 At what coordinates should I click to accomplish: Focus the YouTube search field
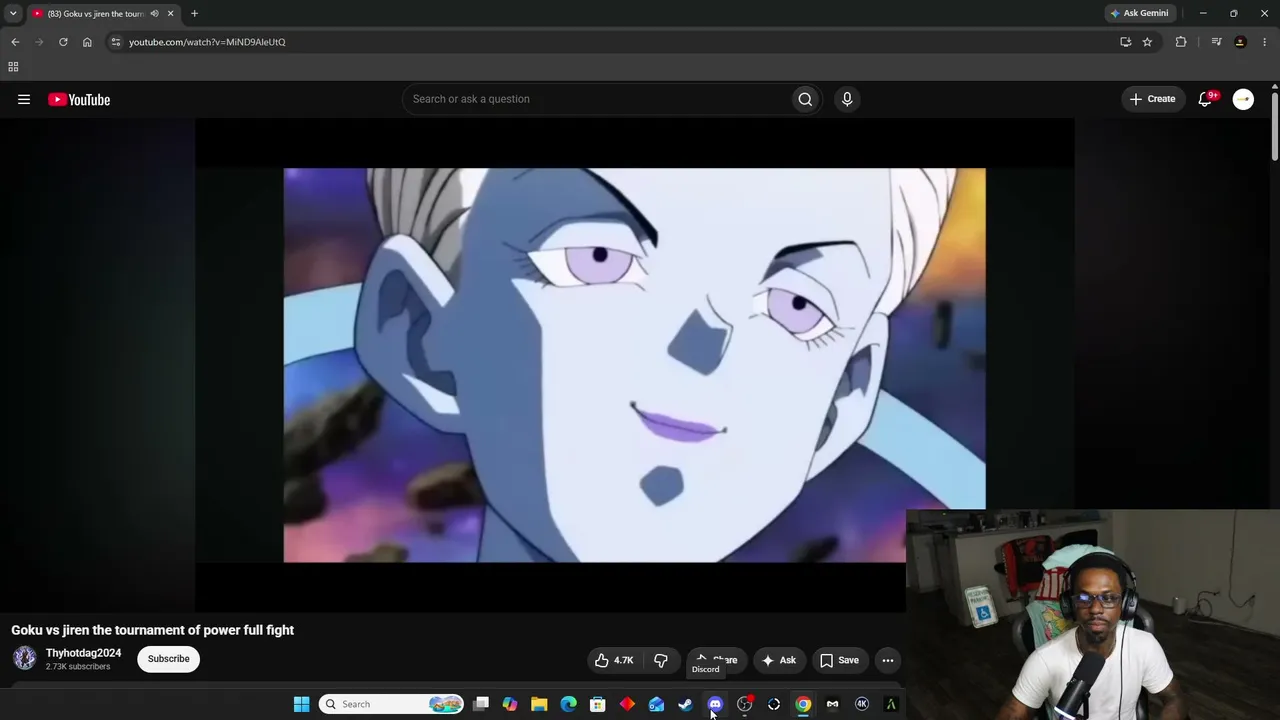point(596,99)
